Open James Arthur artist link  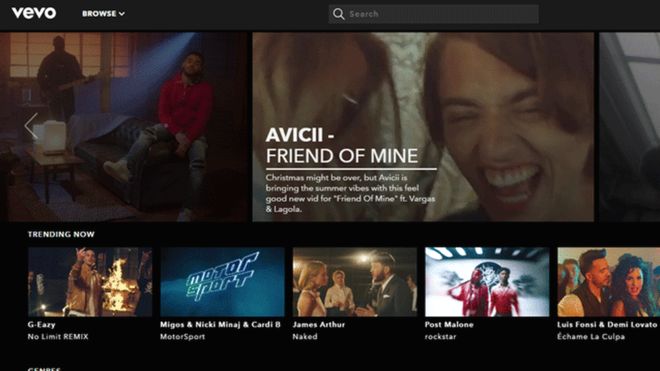point(319,325)
